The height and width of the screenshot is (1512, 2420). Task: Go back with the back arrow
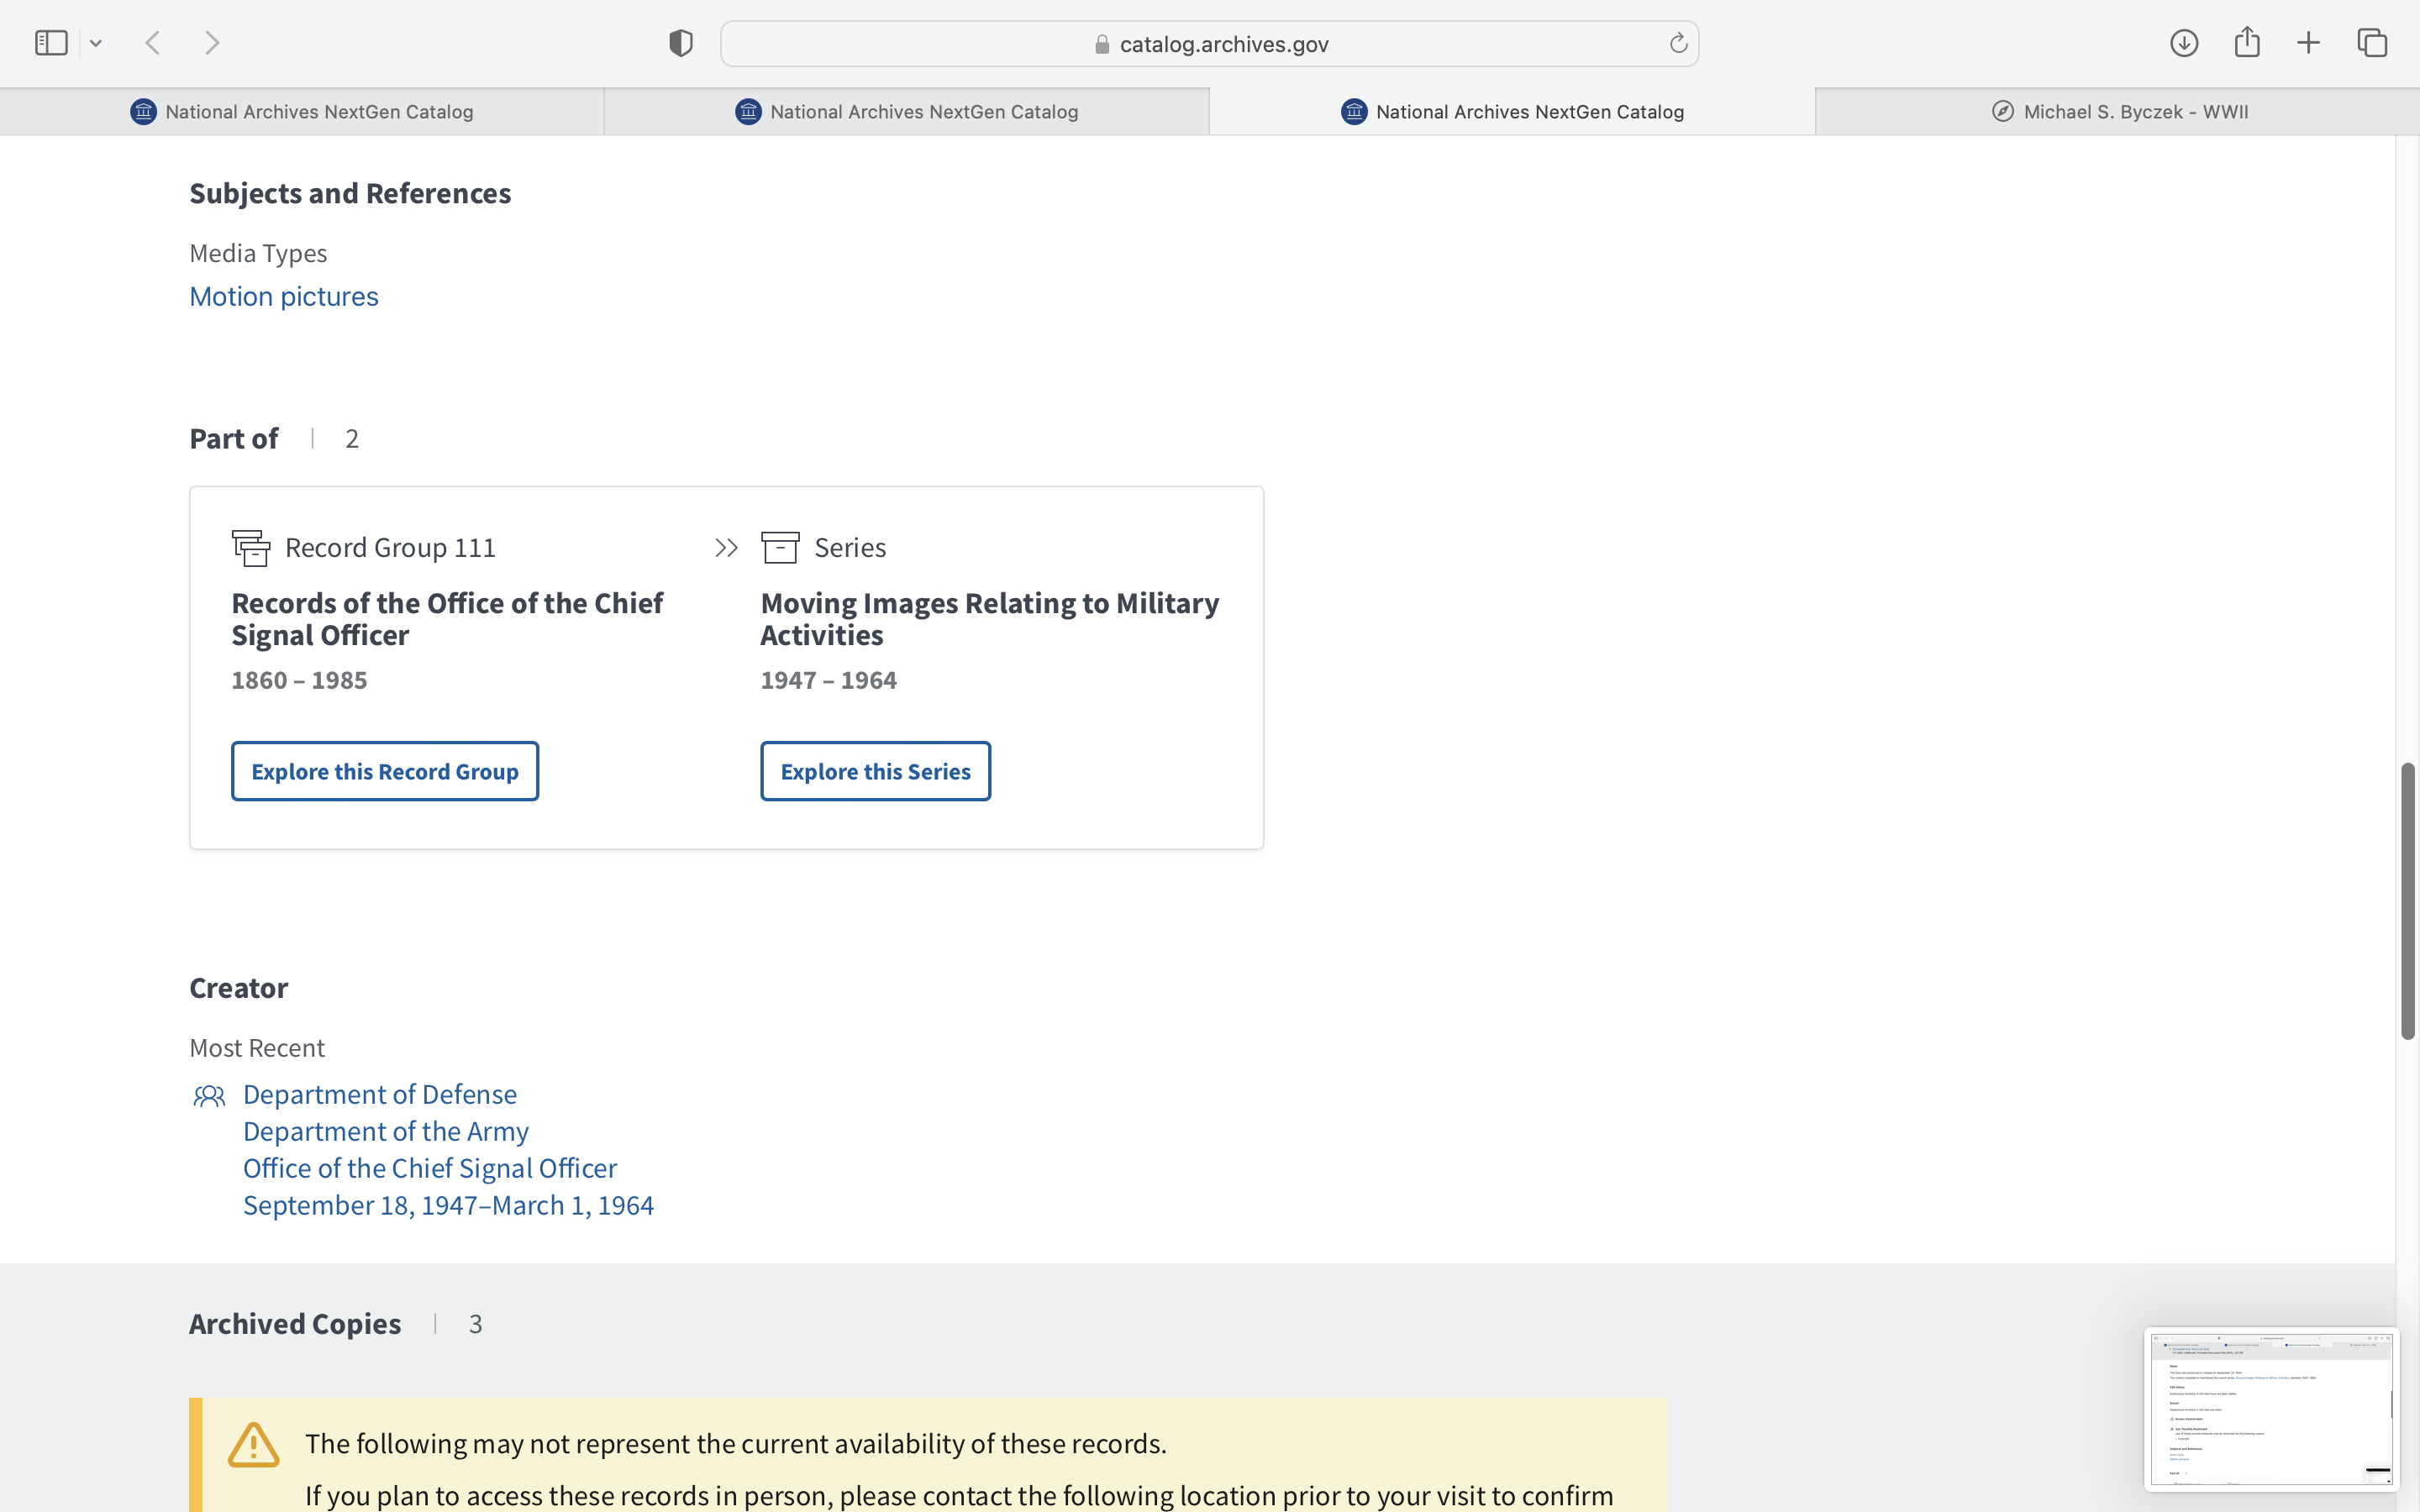[x=153, y=43]
